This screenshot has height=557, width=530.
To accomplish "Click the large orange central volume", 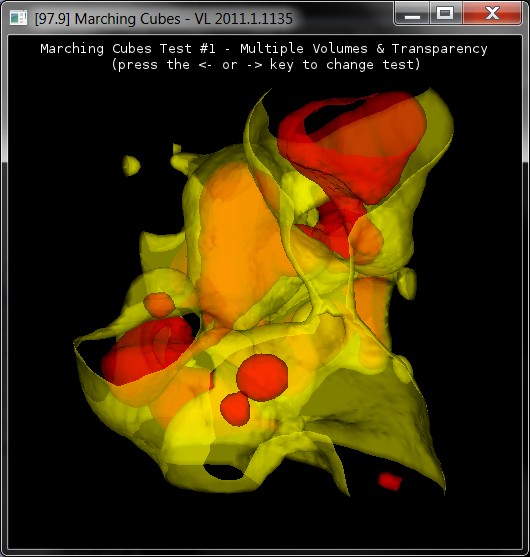I will coord(242,245).
